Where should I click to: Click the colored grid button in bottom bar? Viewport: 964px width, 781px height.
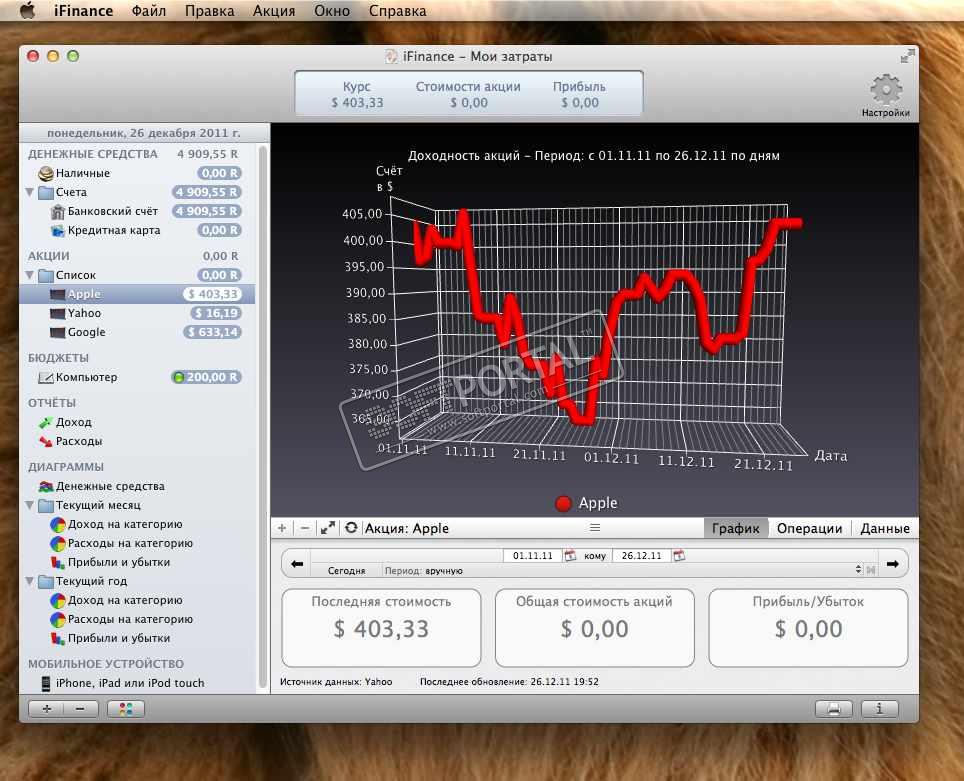[126, 709]
